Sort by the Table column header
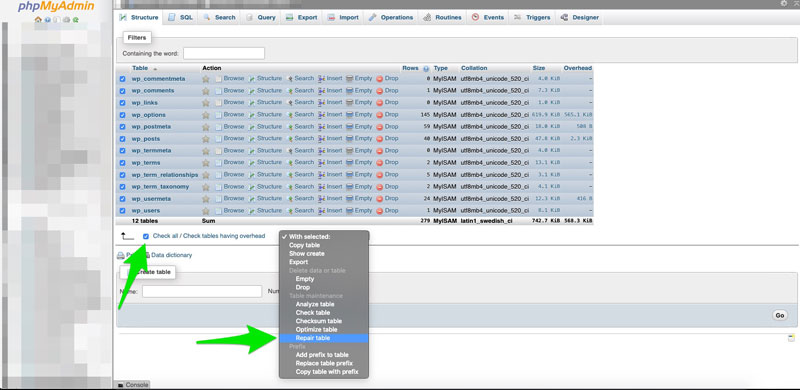800x390 pixels. (140, 68)
